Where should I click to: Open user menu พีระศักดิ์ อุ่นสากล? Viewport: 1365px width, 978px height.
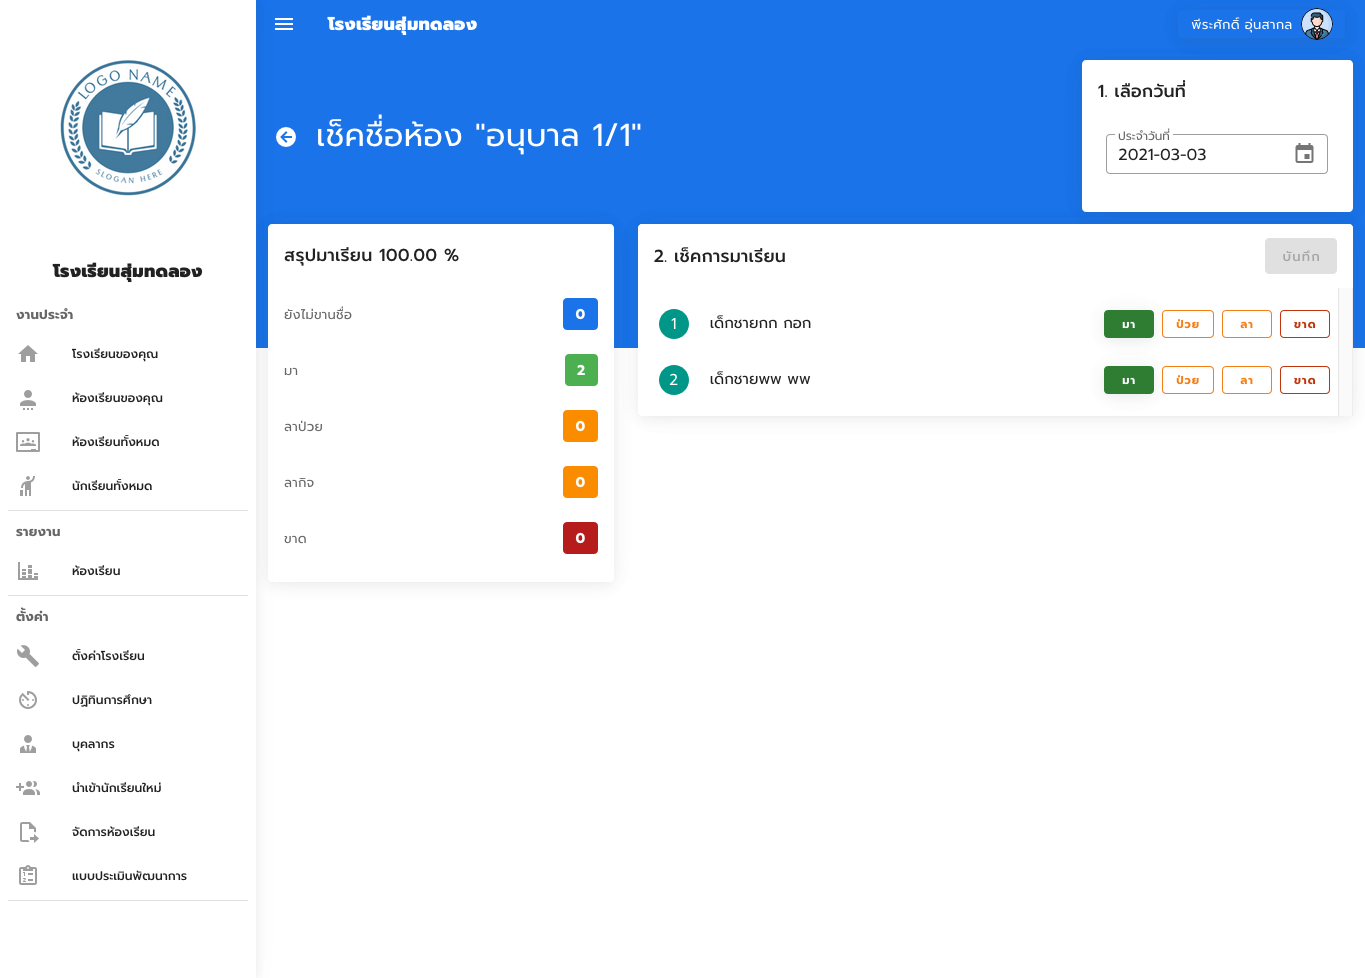[x=1241, y=24]
